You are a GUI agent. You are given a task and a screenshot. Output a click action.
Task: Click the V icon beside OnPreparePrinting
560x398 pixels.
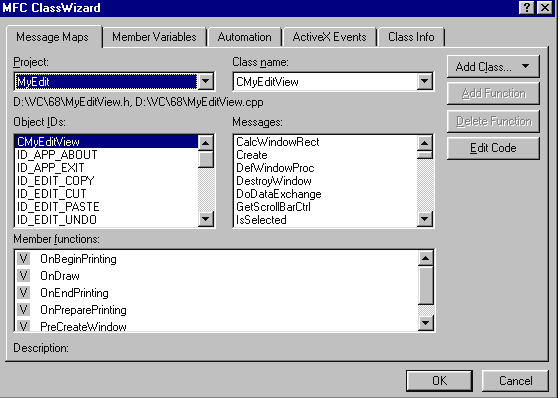(24, 310)
